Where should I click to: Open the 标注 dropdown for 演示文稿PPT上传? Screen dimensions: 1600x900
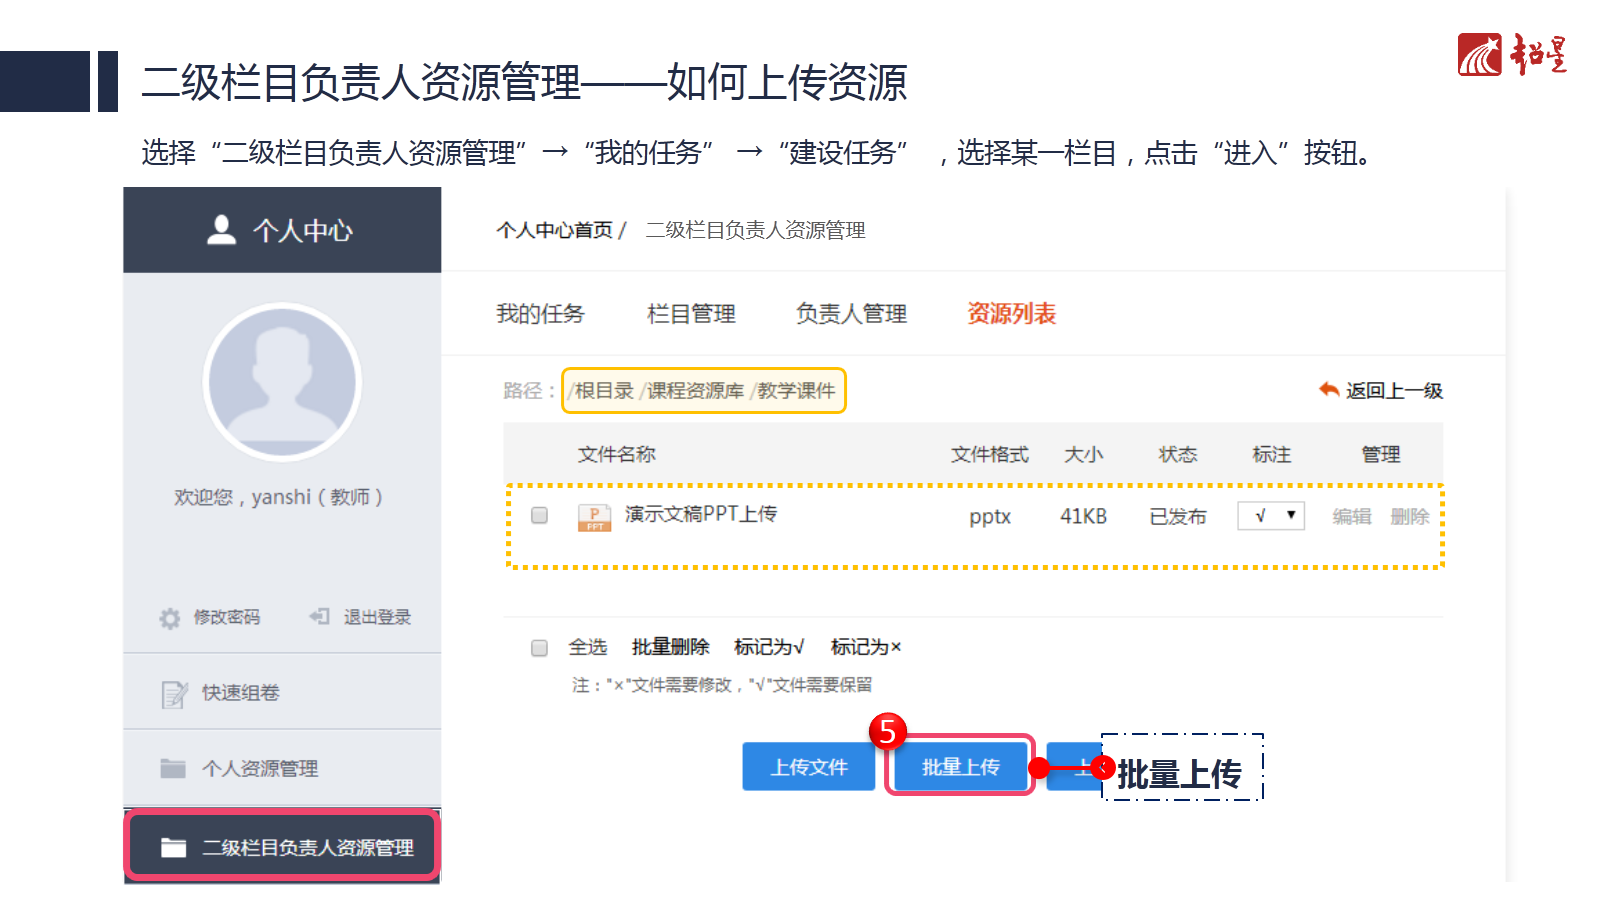[1271, 515]
